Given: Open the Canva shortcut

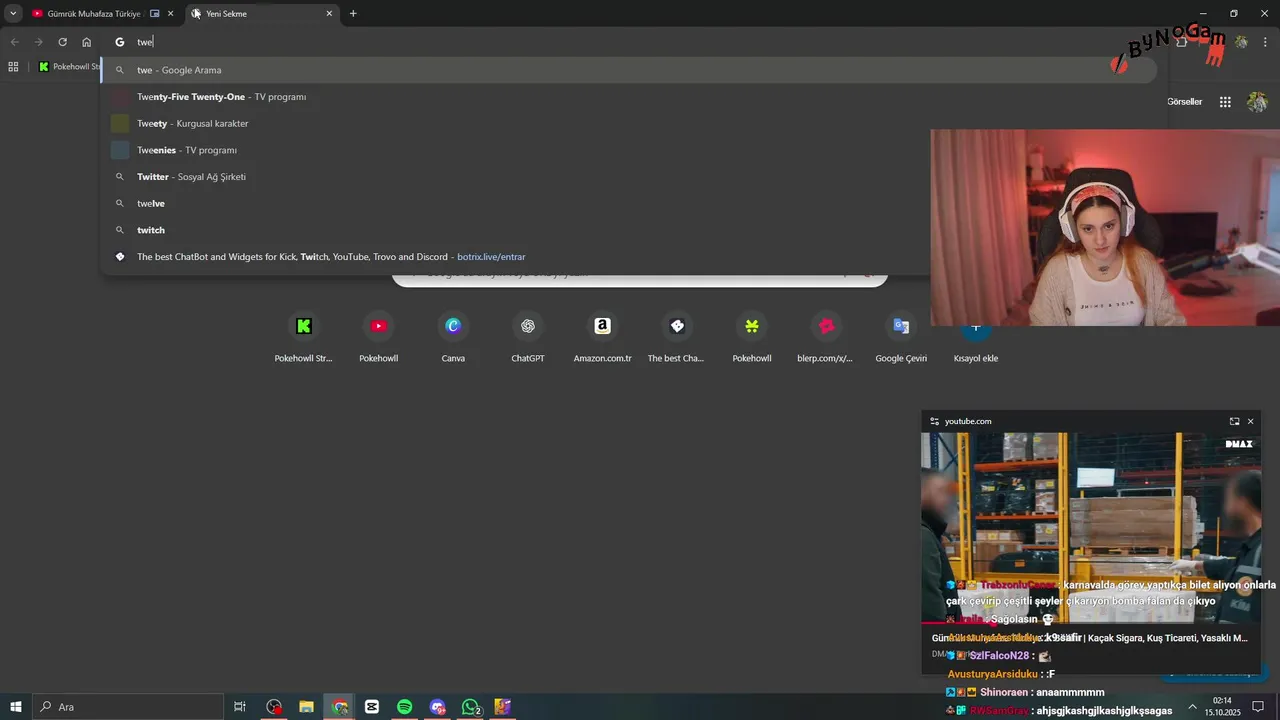Looking at the screenshot, I should coord(453,338).
